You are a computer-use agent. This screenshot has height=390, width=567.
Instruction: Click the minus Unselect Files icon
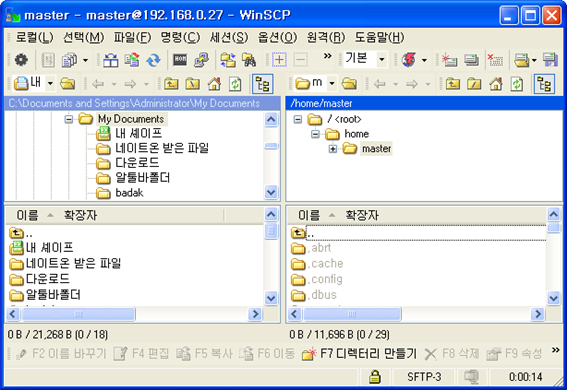pos(300,60)
